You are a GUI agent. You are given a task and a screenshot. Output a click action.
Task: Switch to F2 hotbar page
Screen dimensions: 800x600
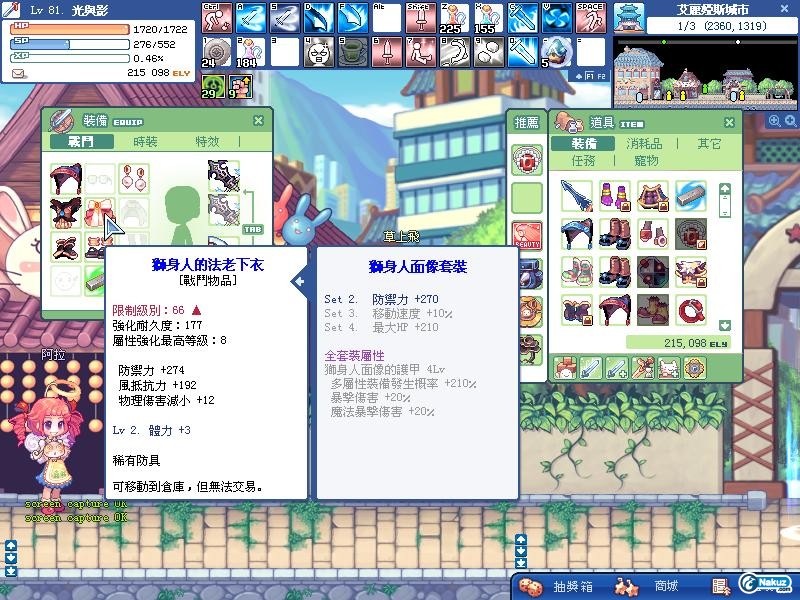[601, 77]
